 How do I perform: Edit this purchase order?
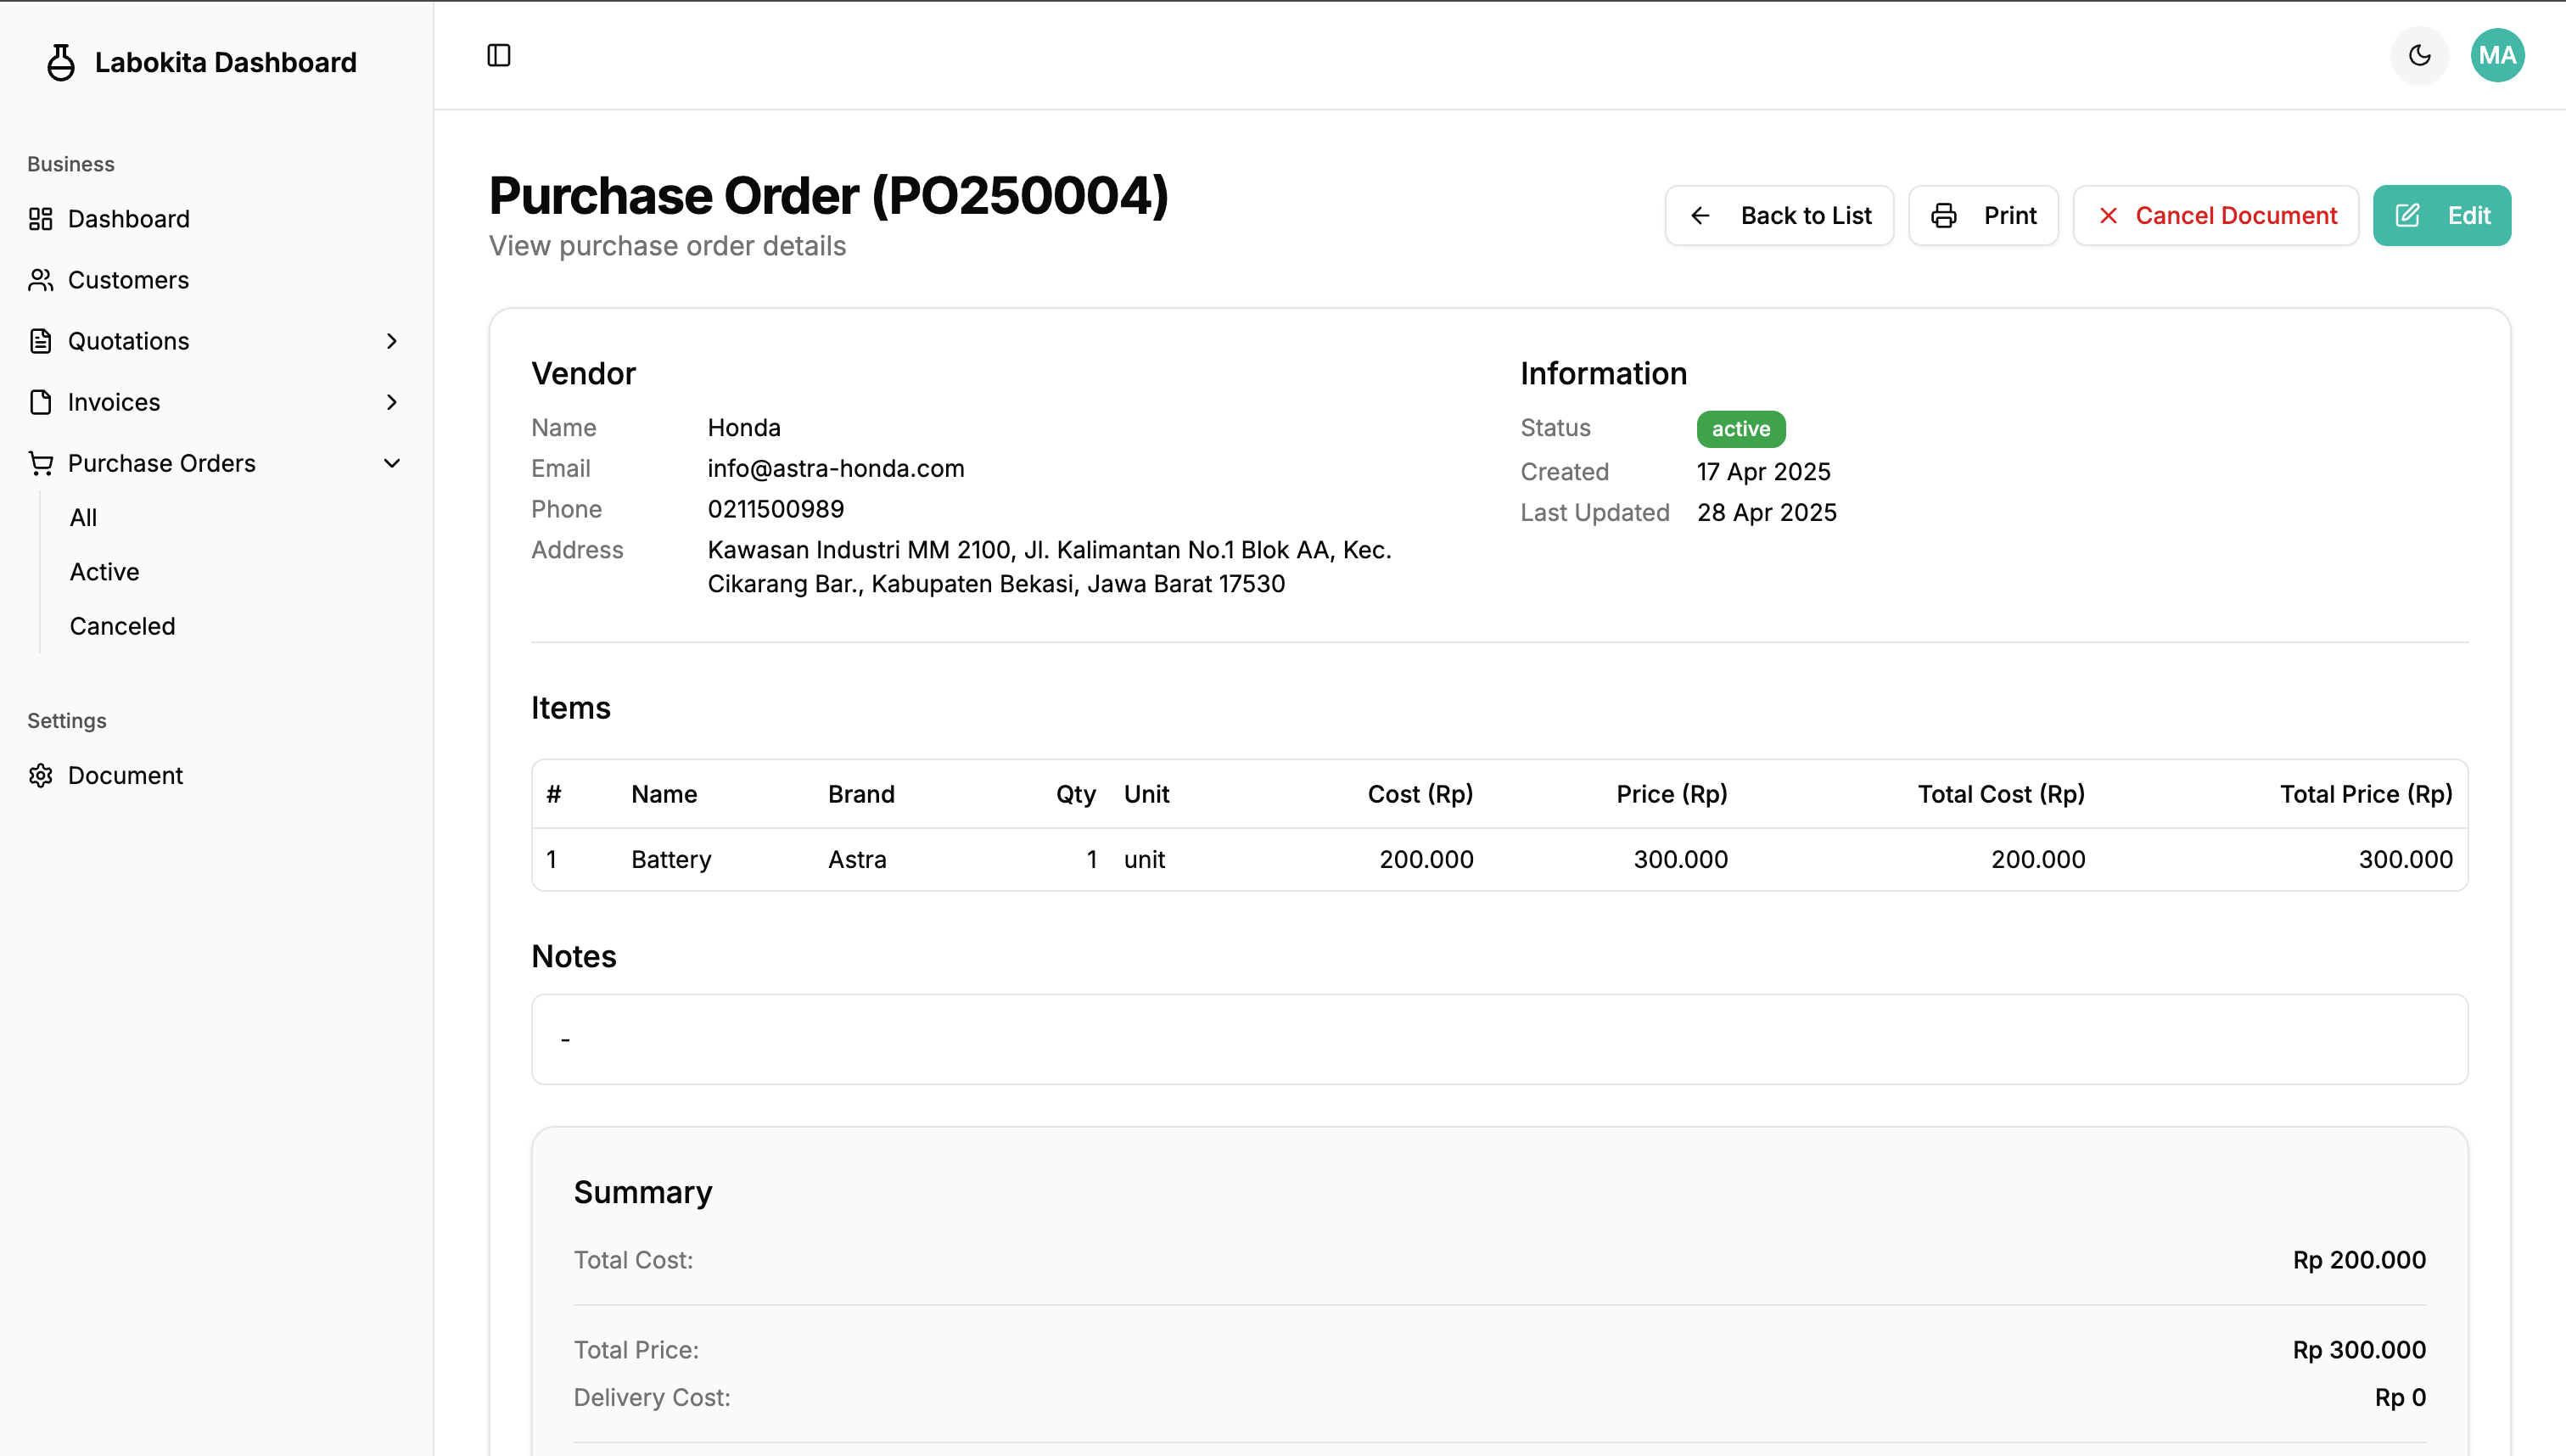point(2441,215)
